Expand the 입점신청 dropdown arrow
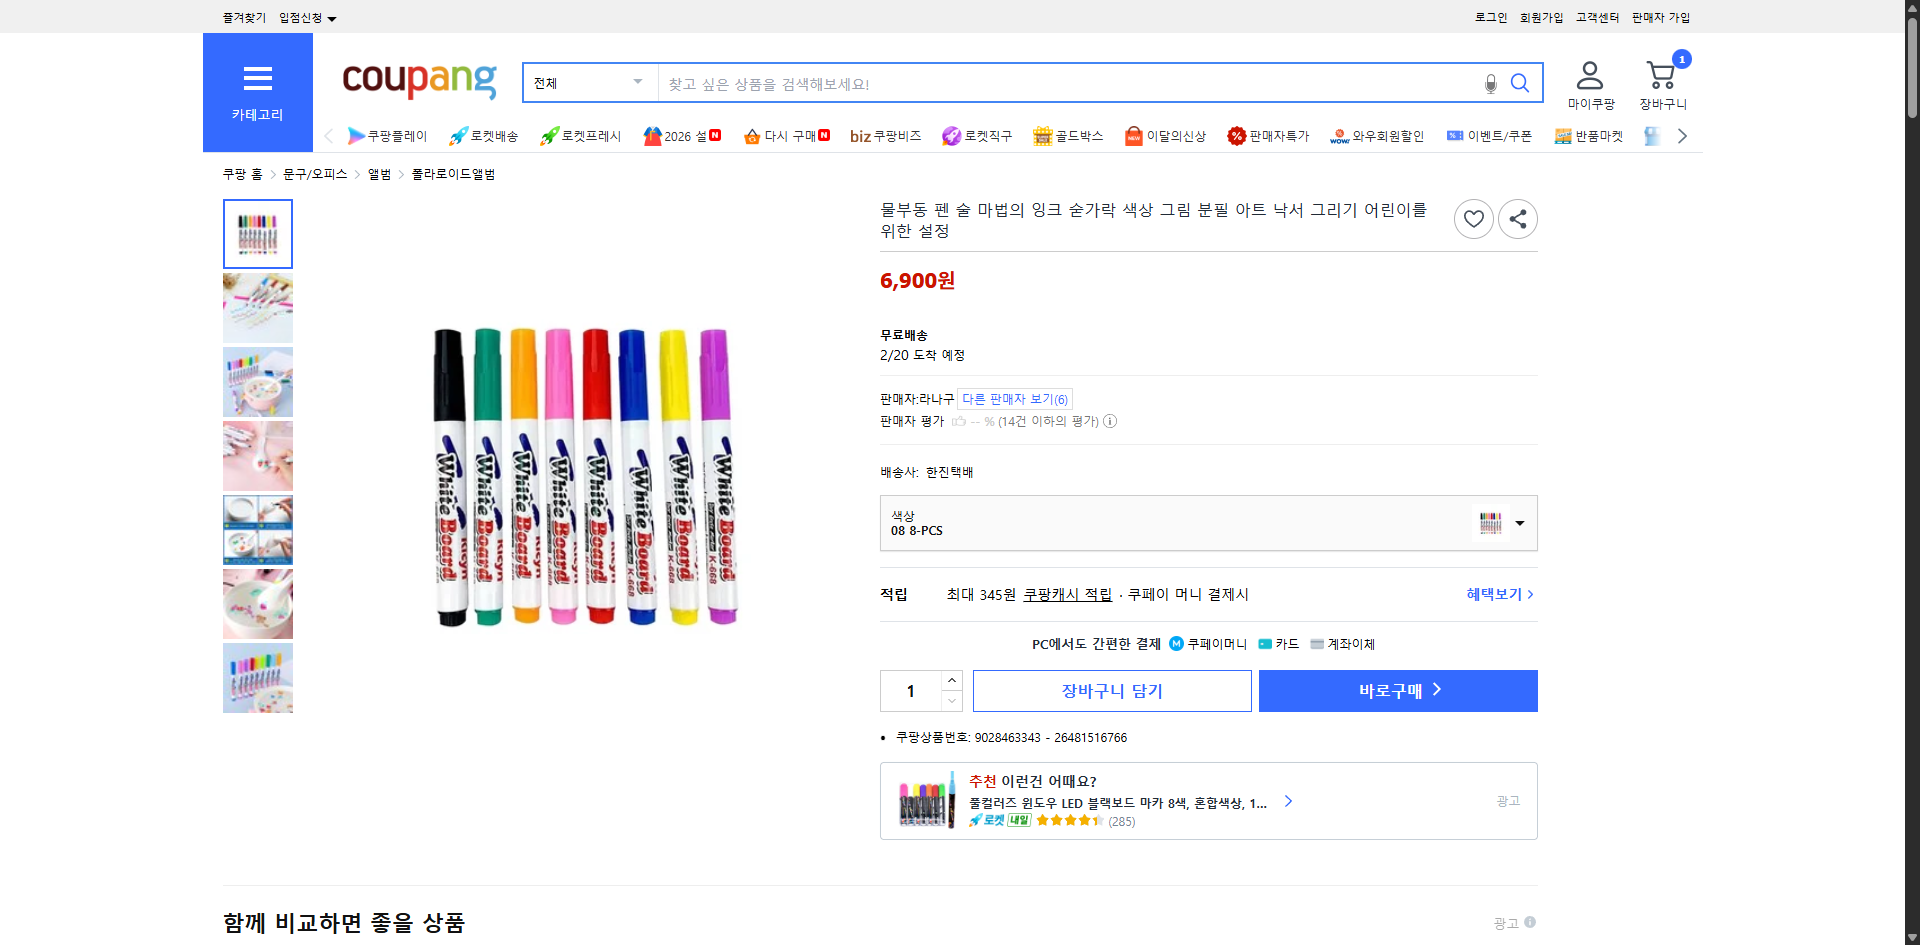1920x945 pixels. pos(333,17)
